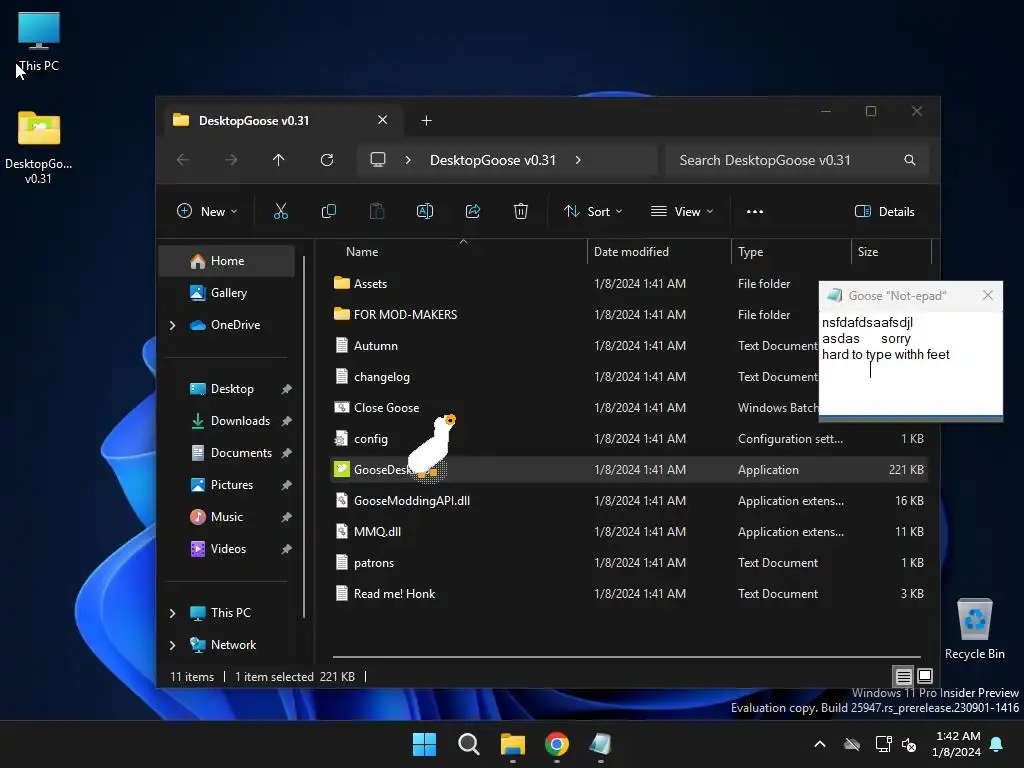Click the Share icon in toolbar
Viewport: 1024px width, 768px height.
[x=473, y=212]
